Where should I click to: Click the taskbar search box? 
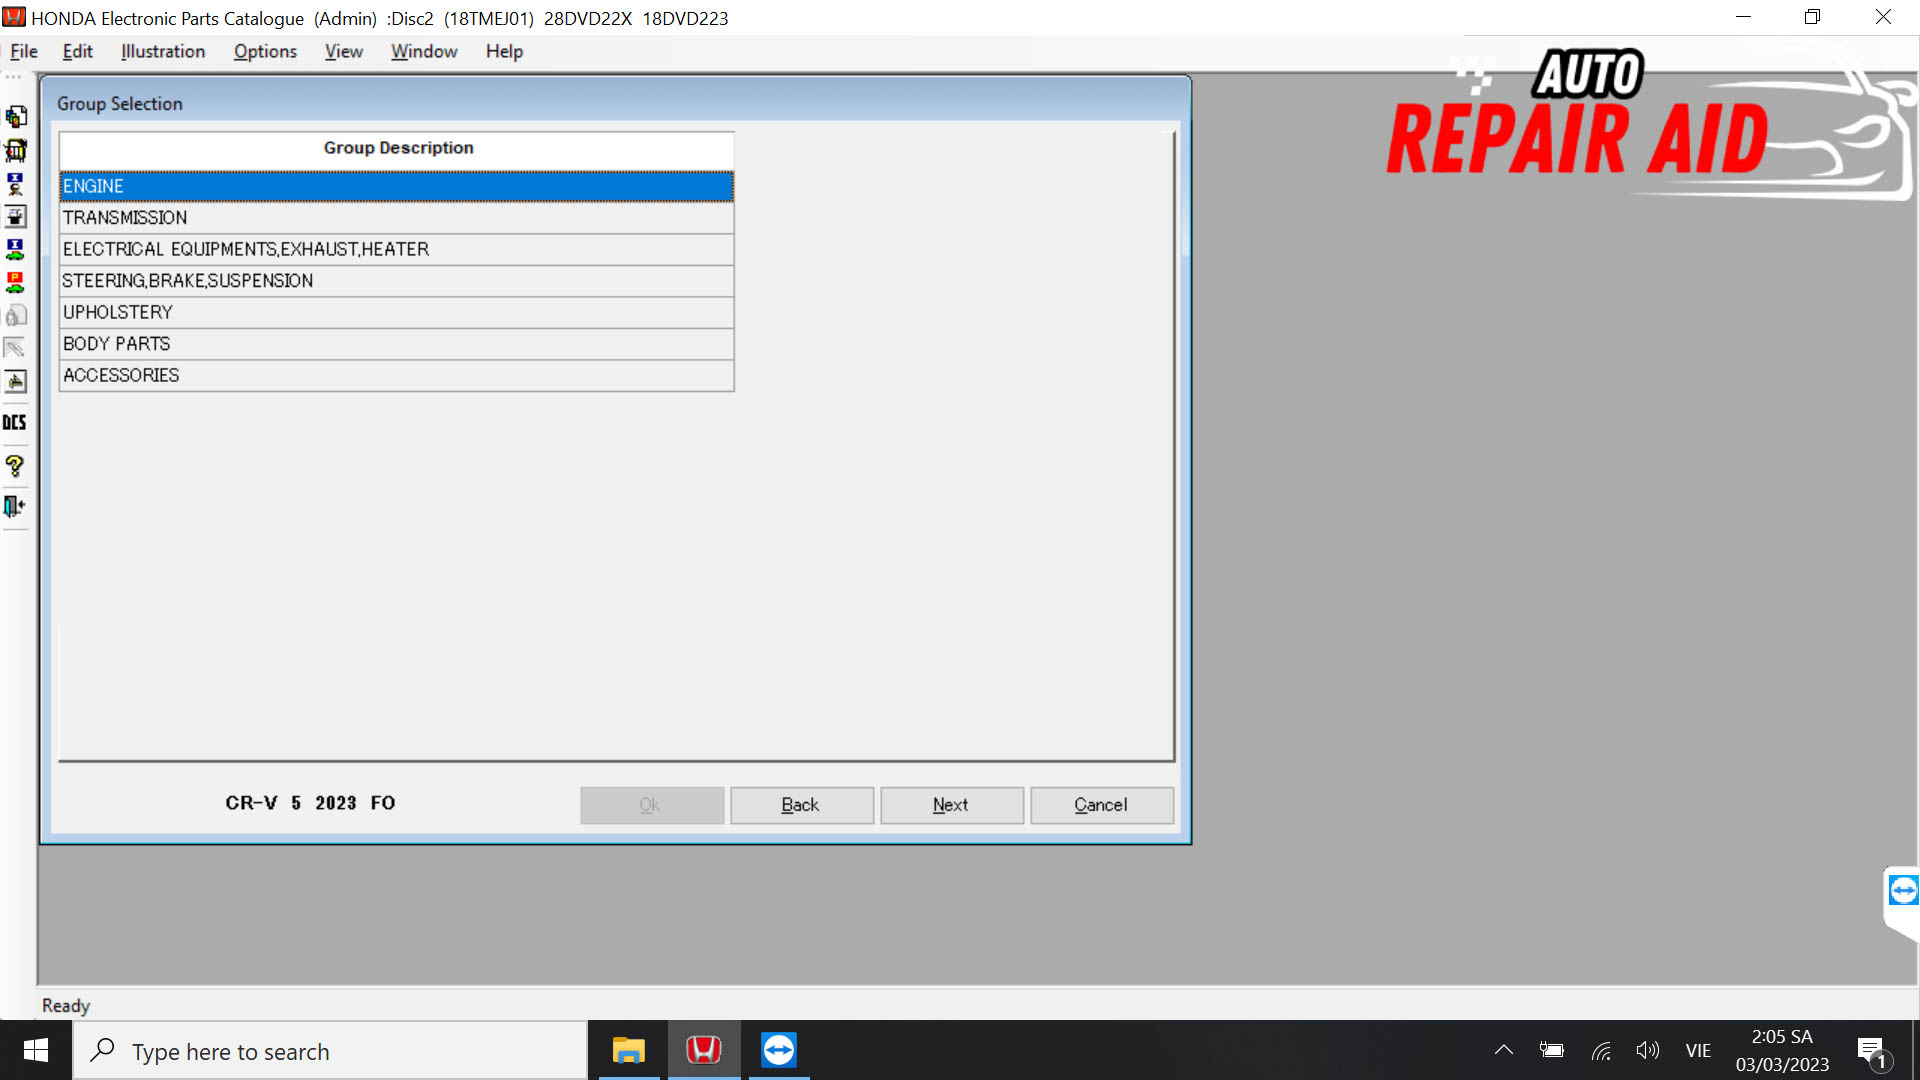[330, 1051]
